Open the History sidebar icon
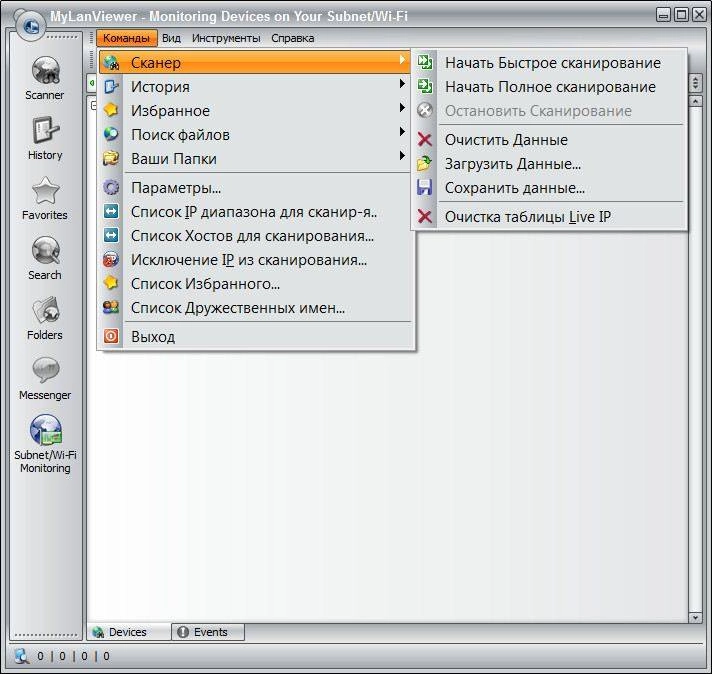Image resolution: width=712 pixels, height=674 pixels. point(45,131)
